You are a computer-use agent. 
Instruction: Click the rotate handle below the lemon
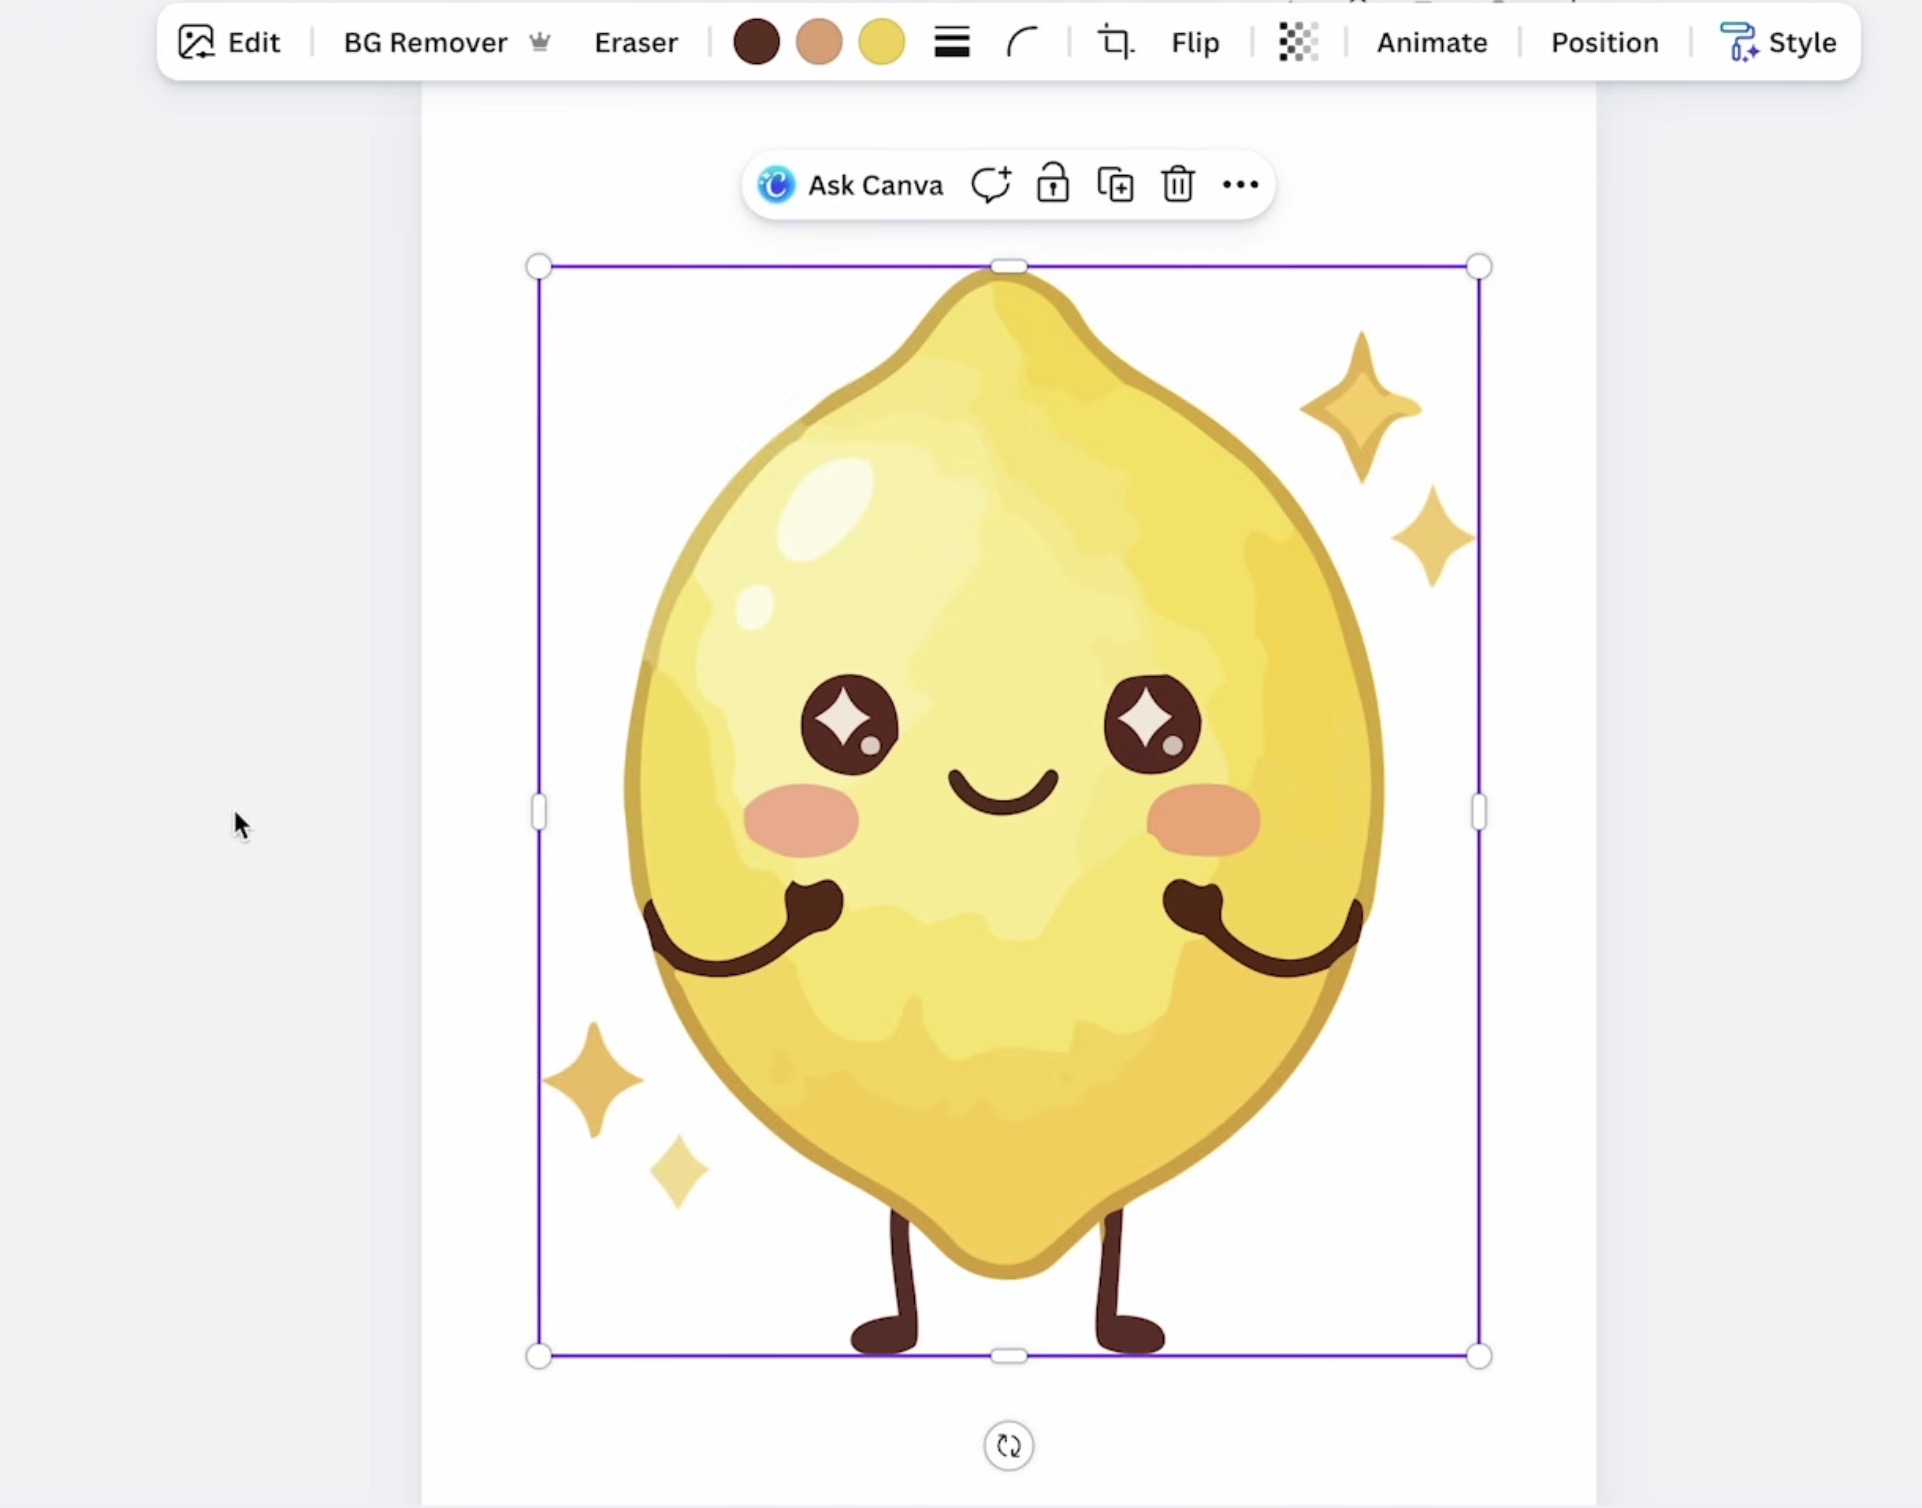(x=1008, y=1445)
